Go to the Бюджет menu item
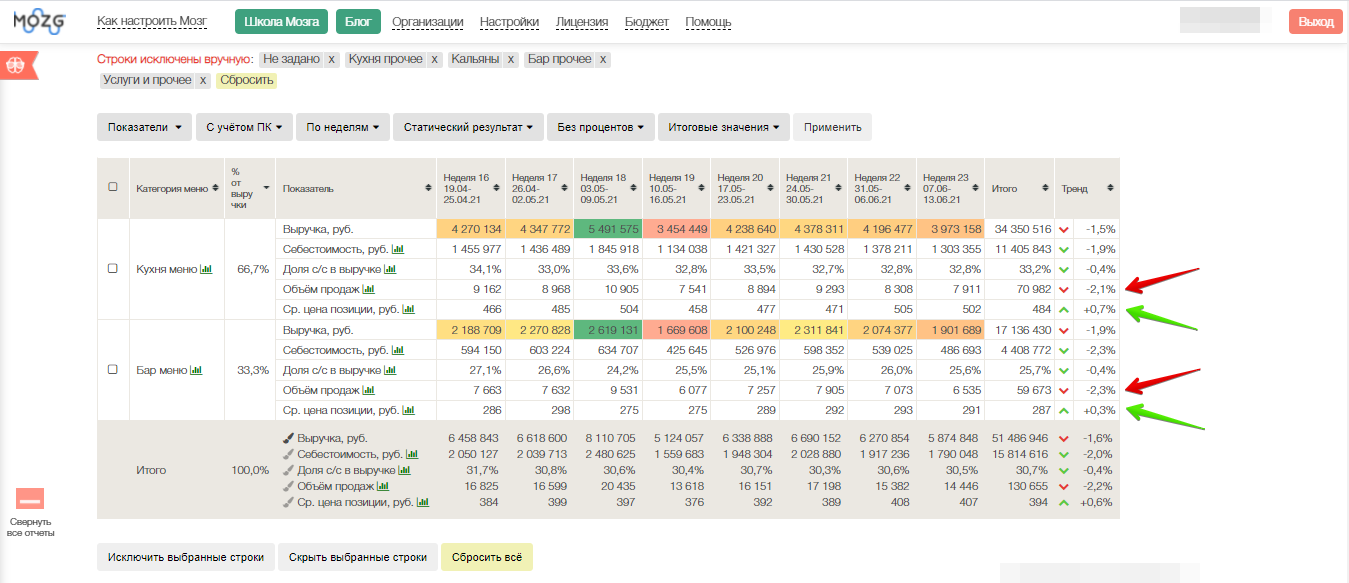Screen dimensions: 1349x583 [x=647, y=22]
